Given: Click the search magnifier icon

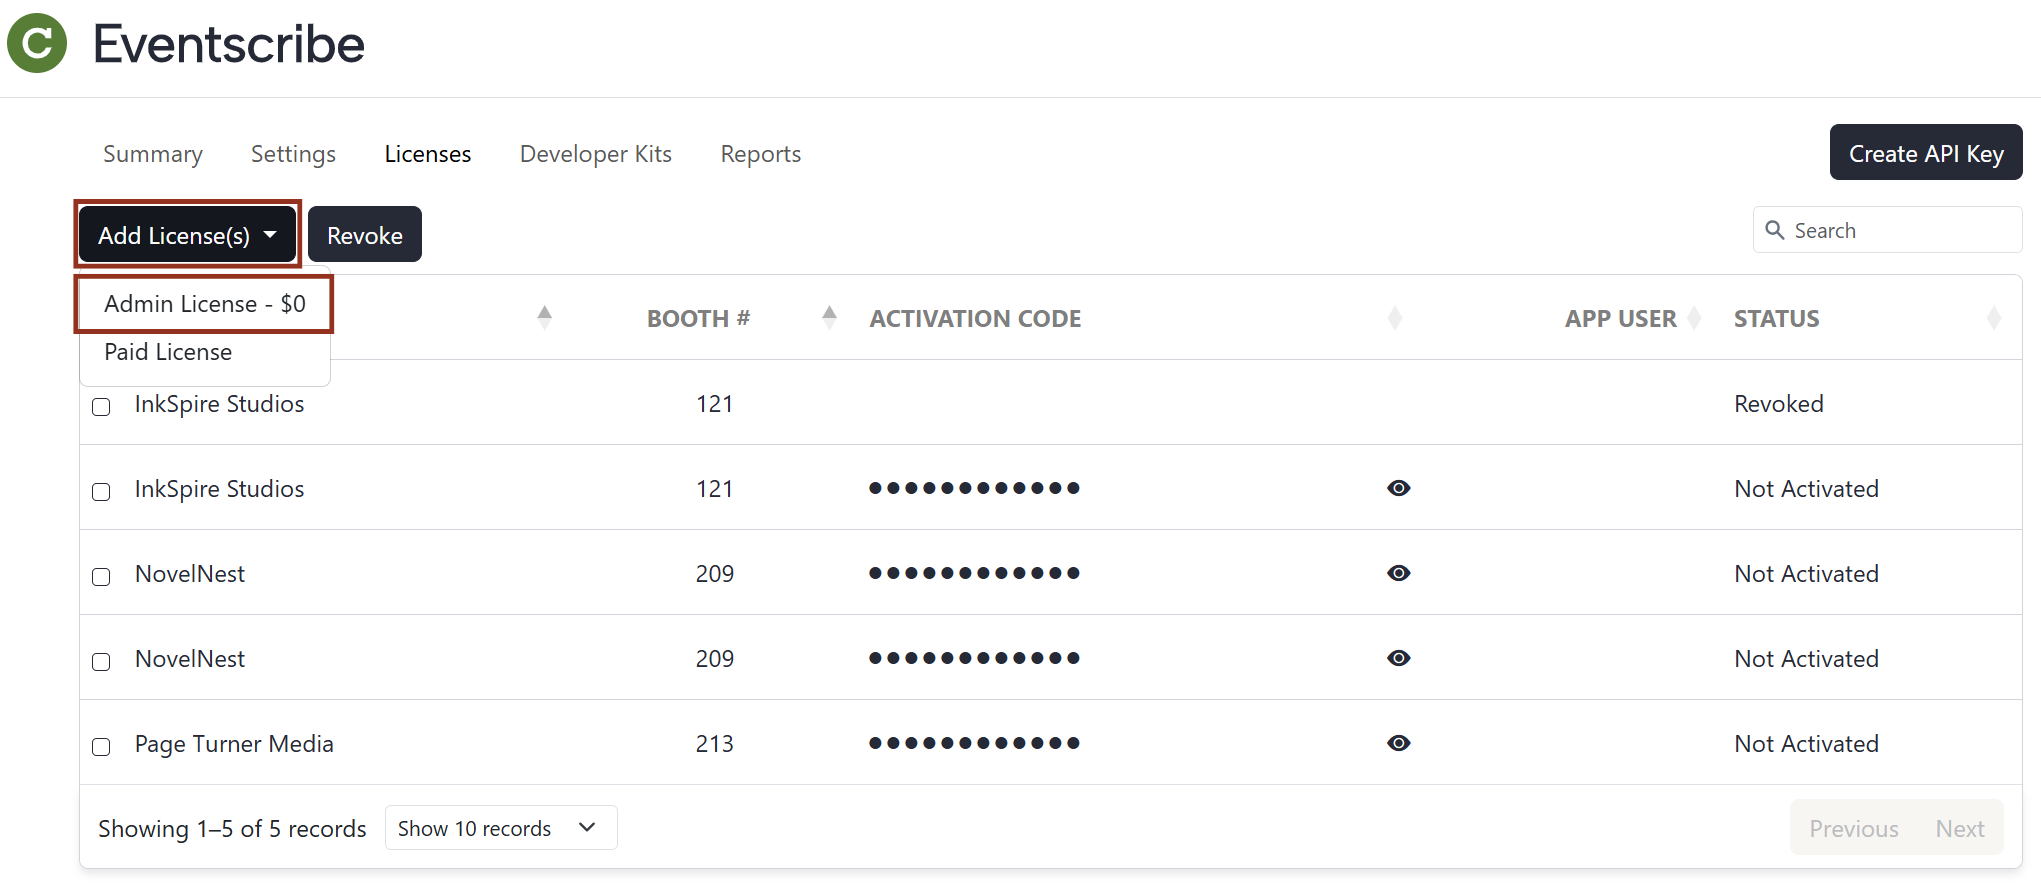Looking at the screenshot, I should [x=1775, y=230].
